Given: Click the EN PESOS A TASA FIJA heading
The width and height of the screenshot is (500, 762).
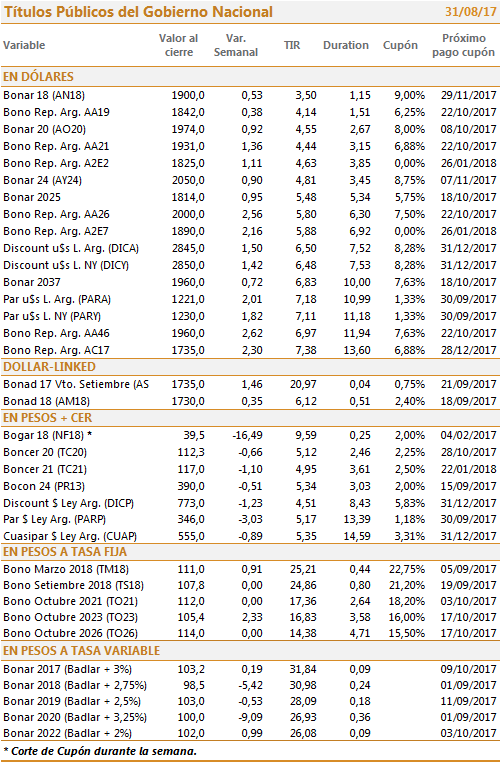Looking at the screenshot, I should click(x=65, y=552).
